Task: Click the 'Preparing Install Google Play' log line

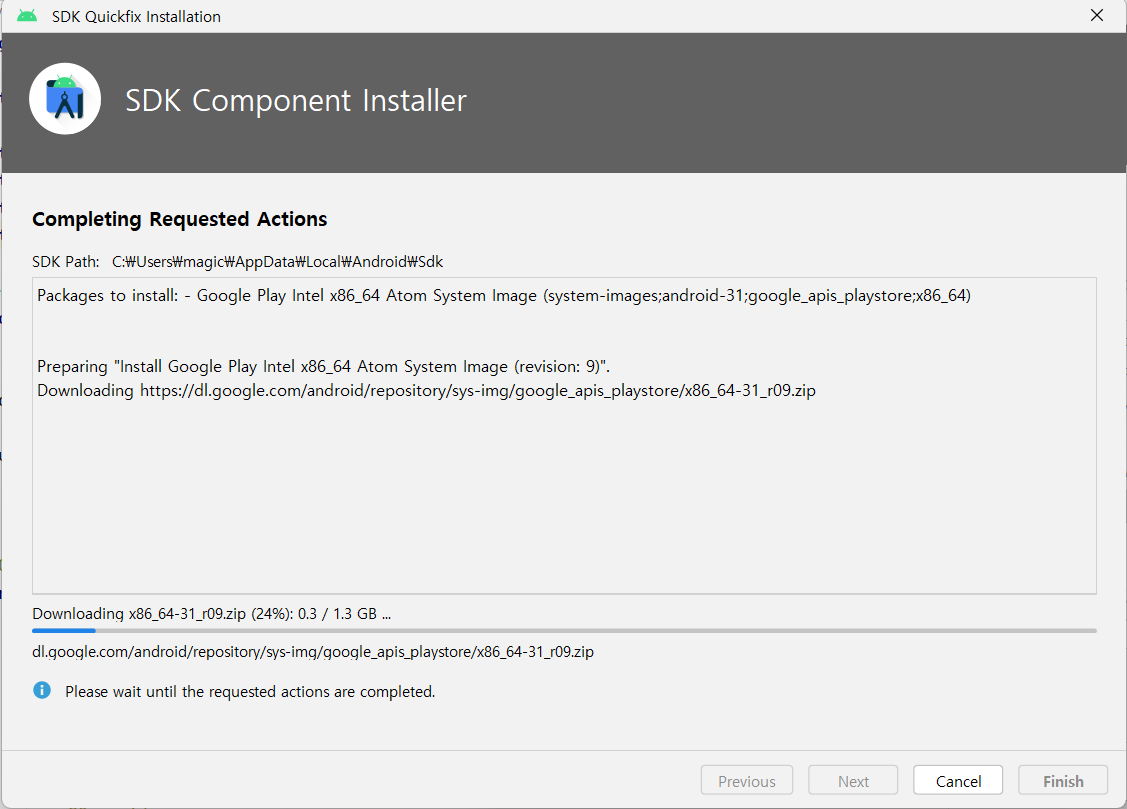Action: [x=323, y=366]
